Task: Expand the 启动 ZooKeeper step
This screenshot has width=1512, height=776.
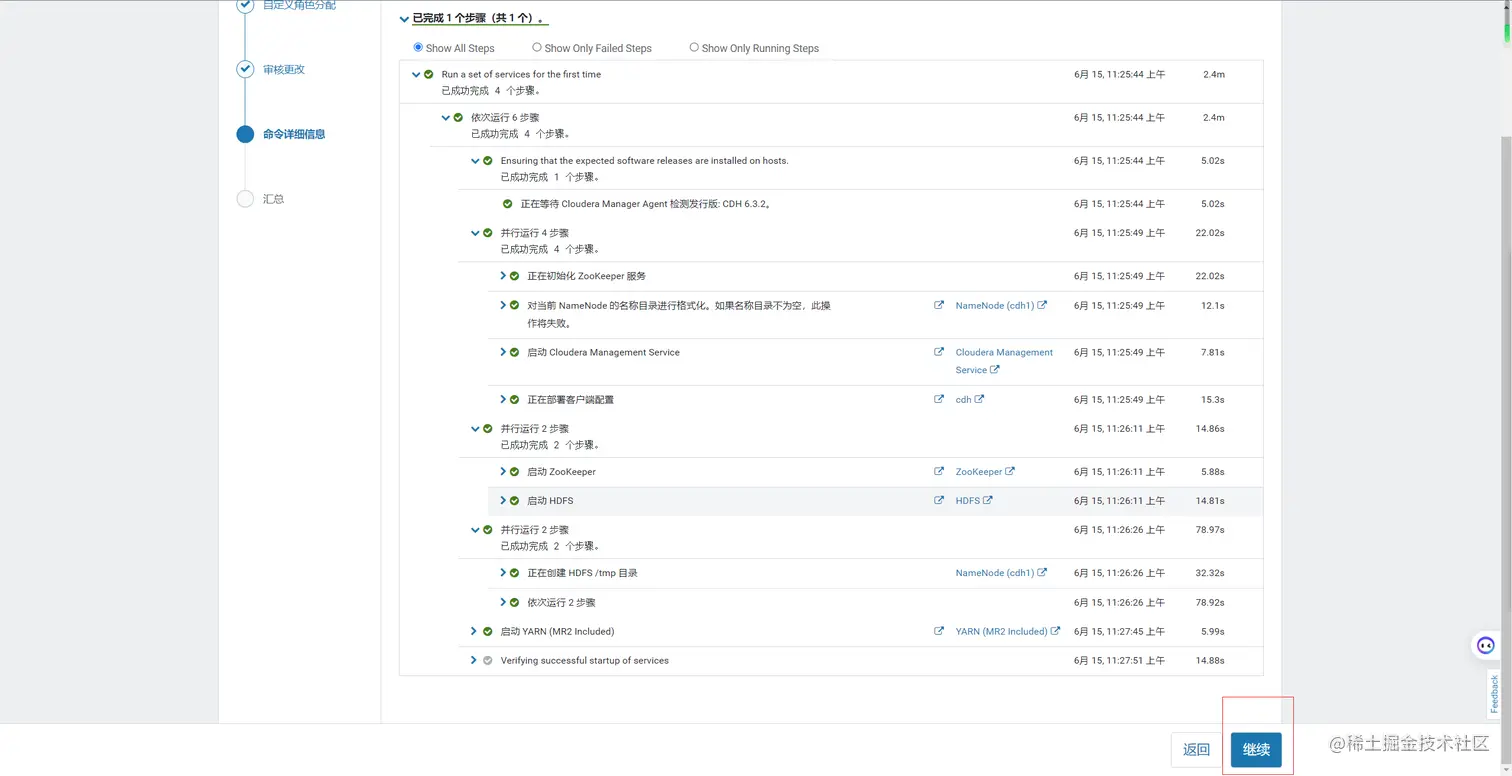Action: click(x=503, y=471)
